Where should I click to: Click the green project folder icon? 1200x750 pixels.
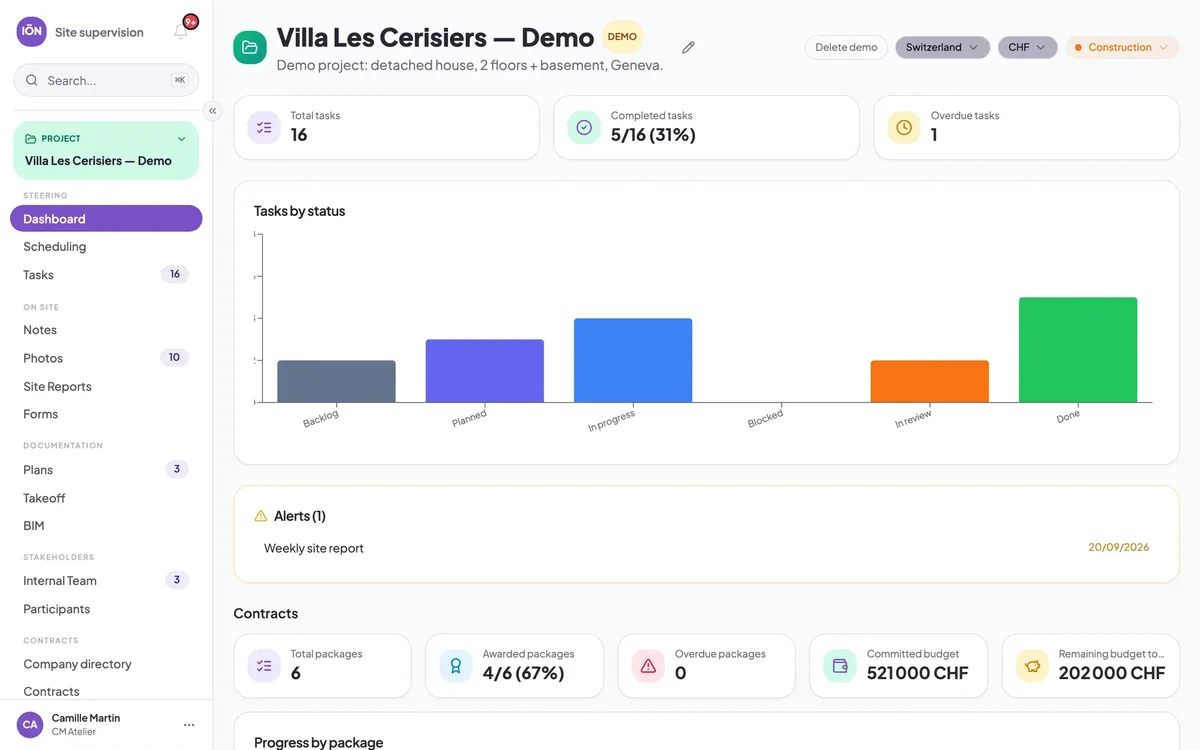pos(250,47)
